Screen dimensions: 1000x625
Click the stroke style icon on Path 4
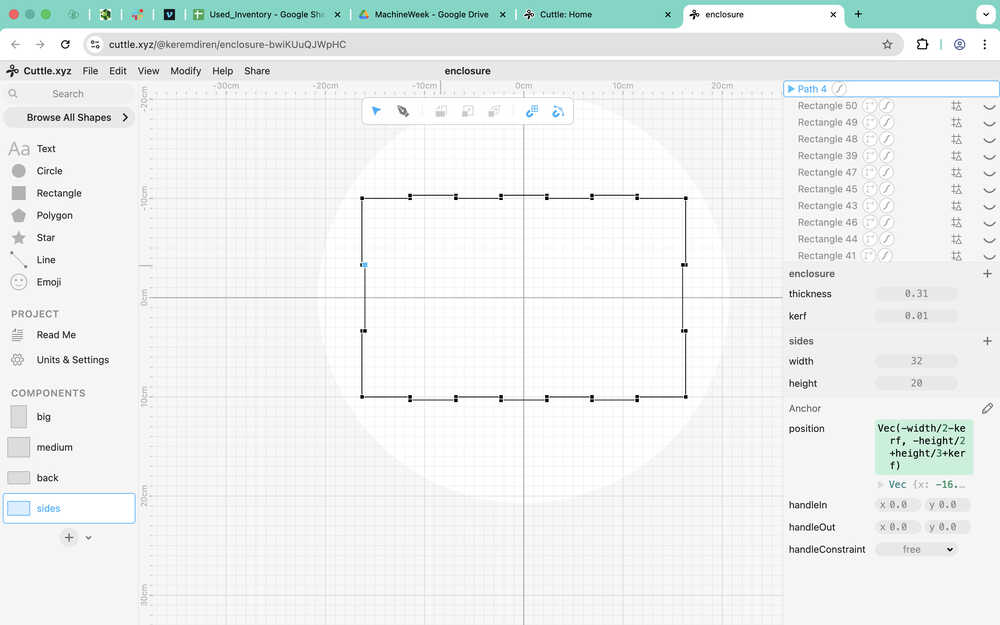(839, 89)
